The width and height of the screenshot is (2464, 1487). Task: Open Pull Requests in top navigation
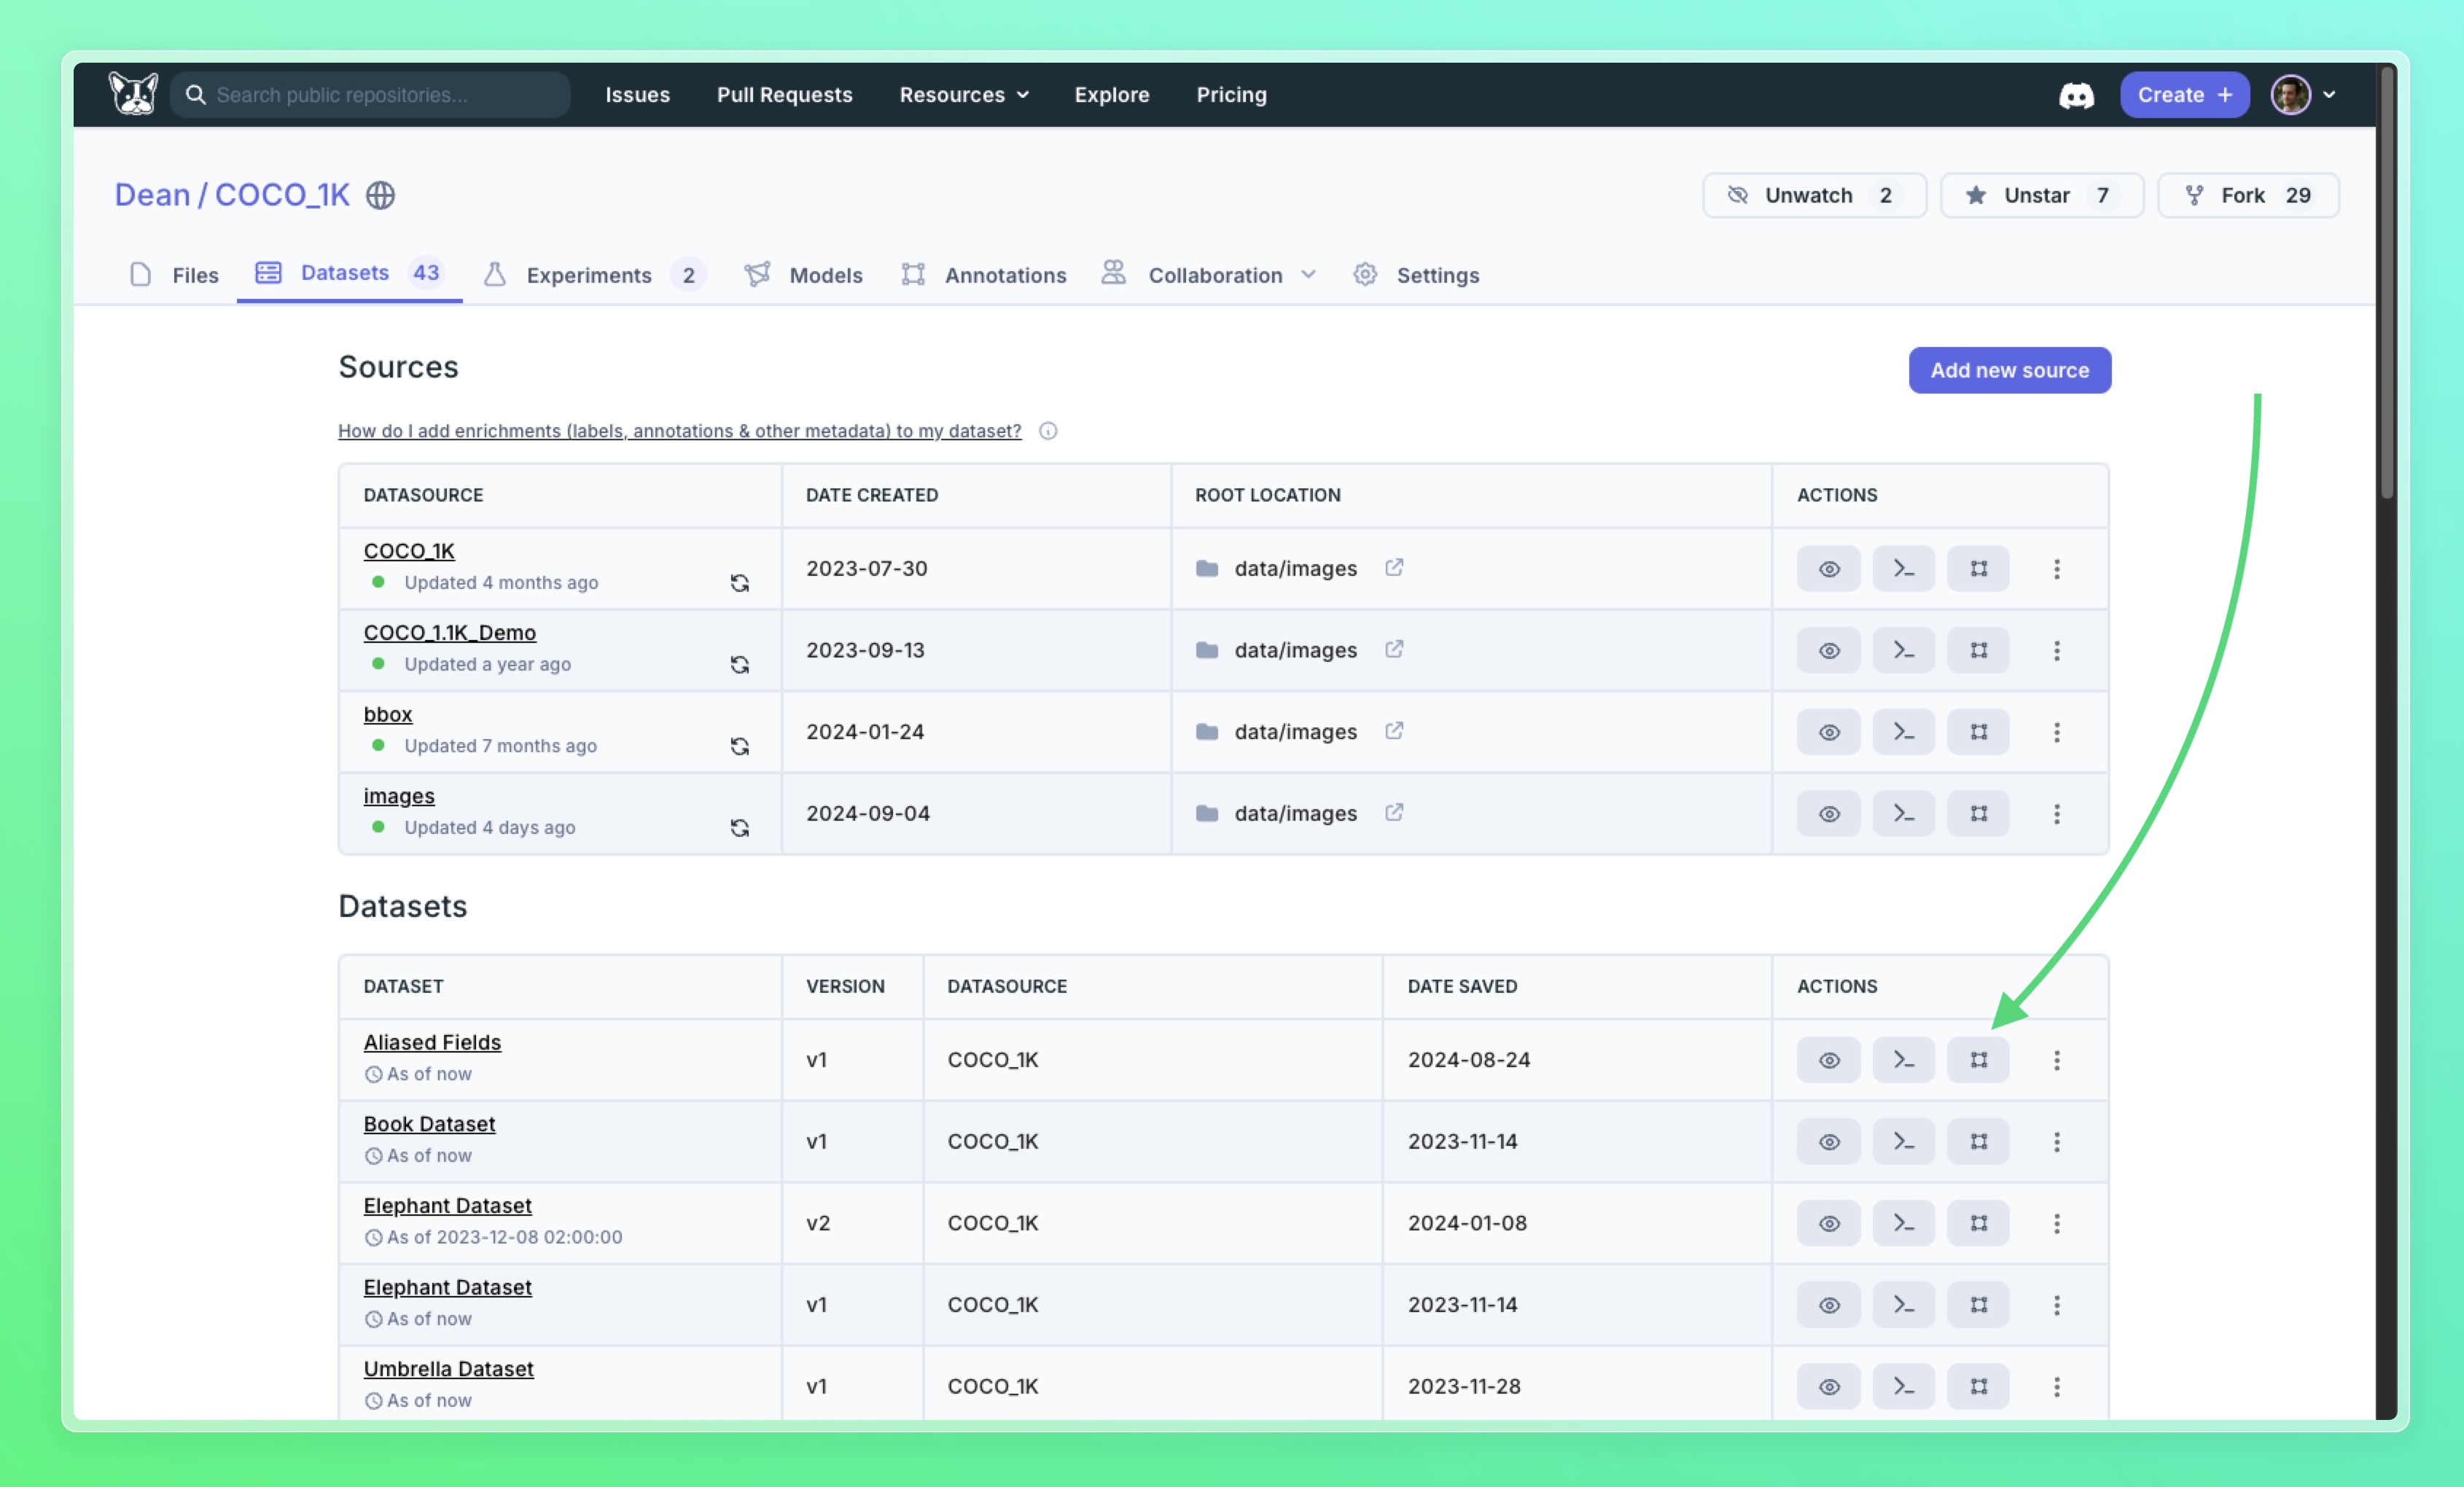coord(784,95)
